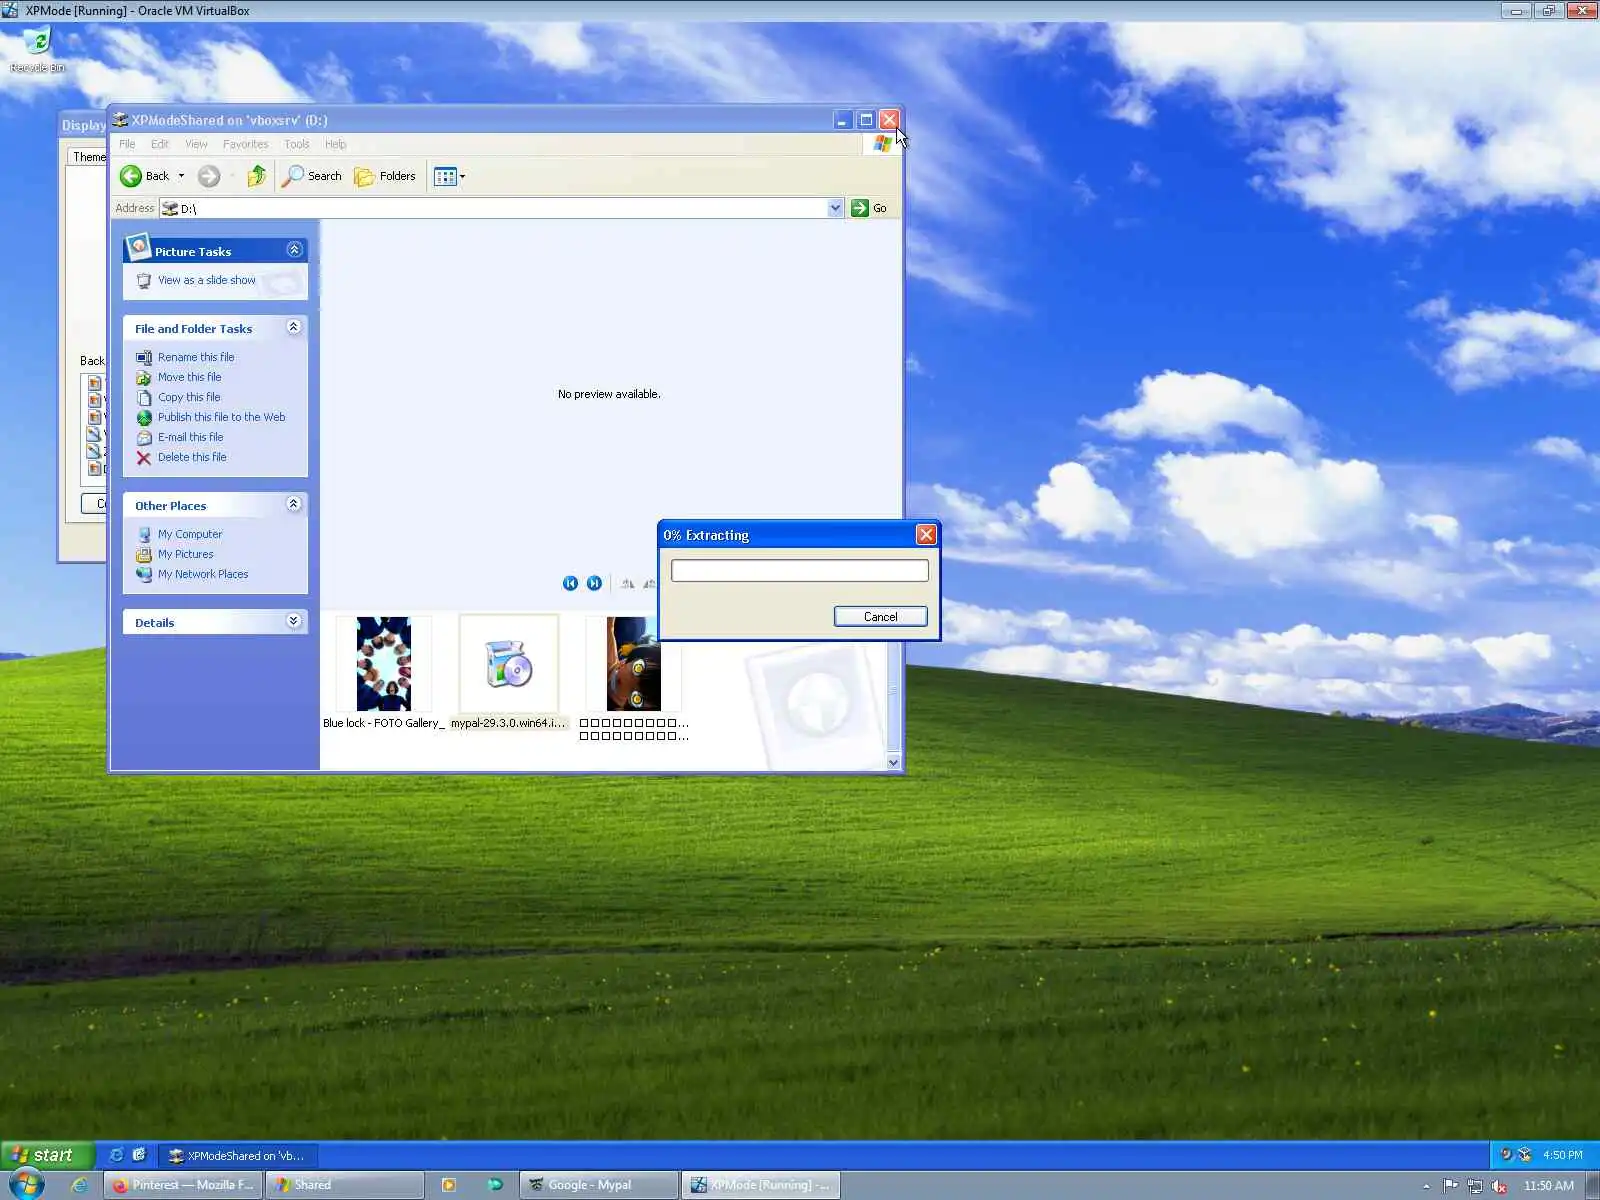Click the Action Center flag tray icon
The height and width of the screenshot is (1200, 1600).
(x=1450, y=1186)
